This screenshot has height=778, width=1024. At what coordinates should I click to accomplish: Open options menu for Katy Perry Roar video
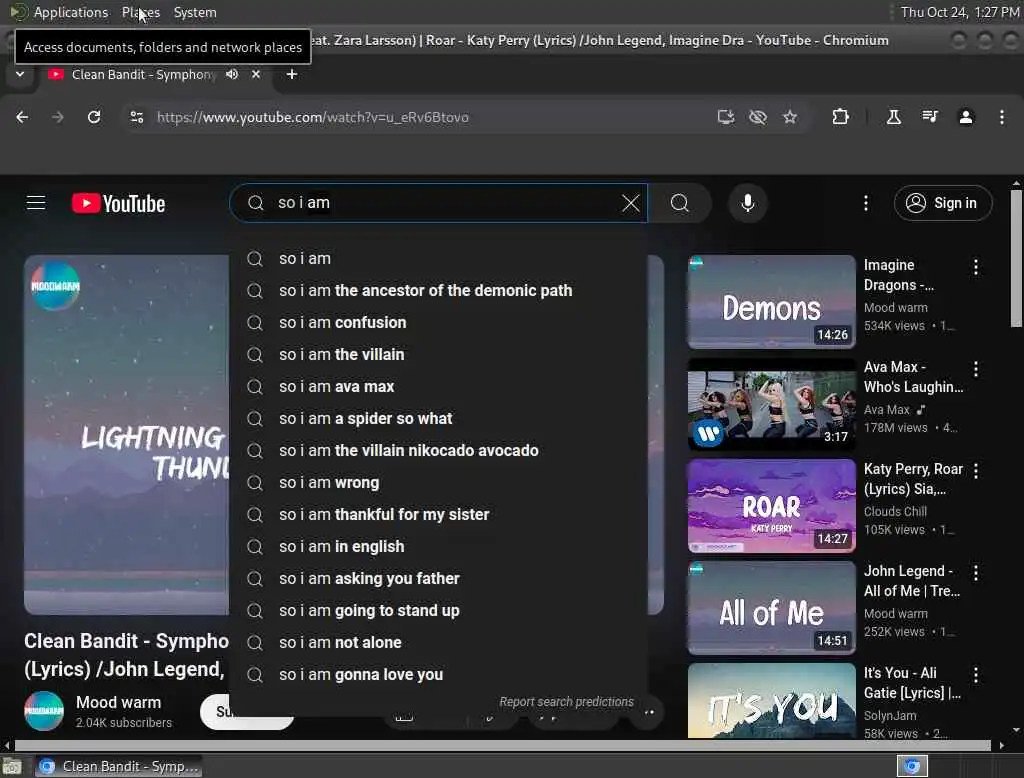(x=976, y=471)
